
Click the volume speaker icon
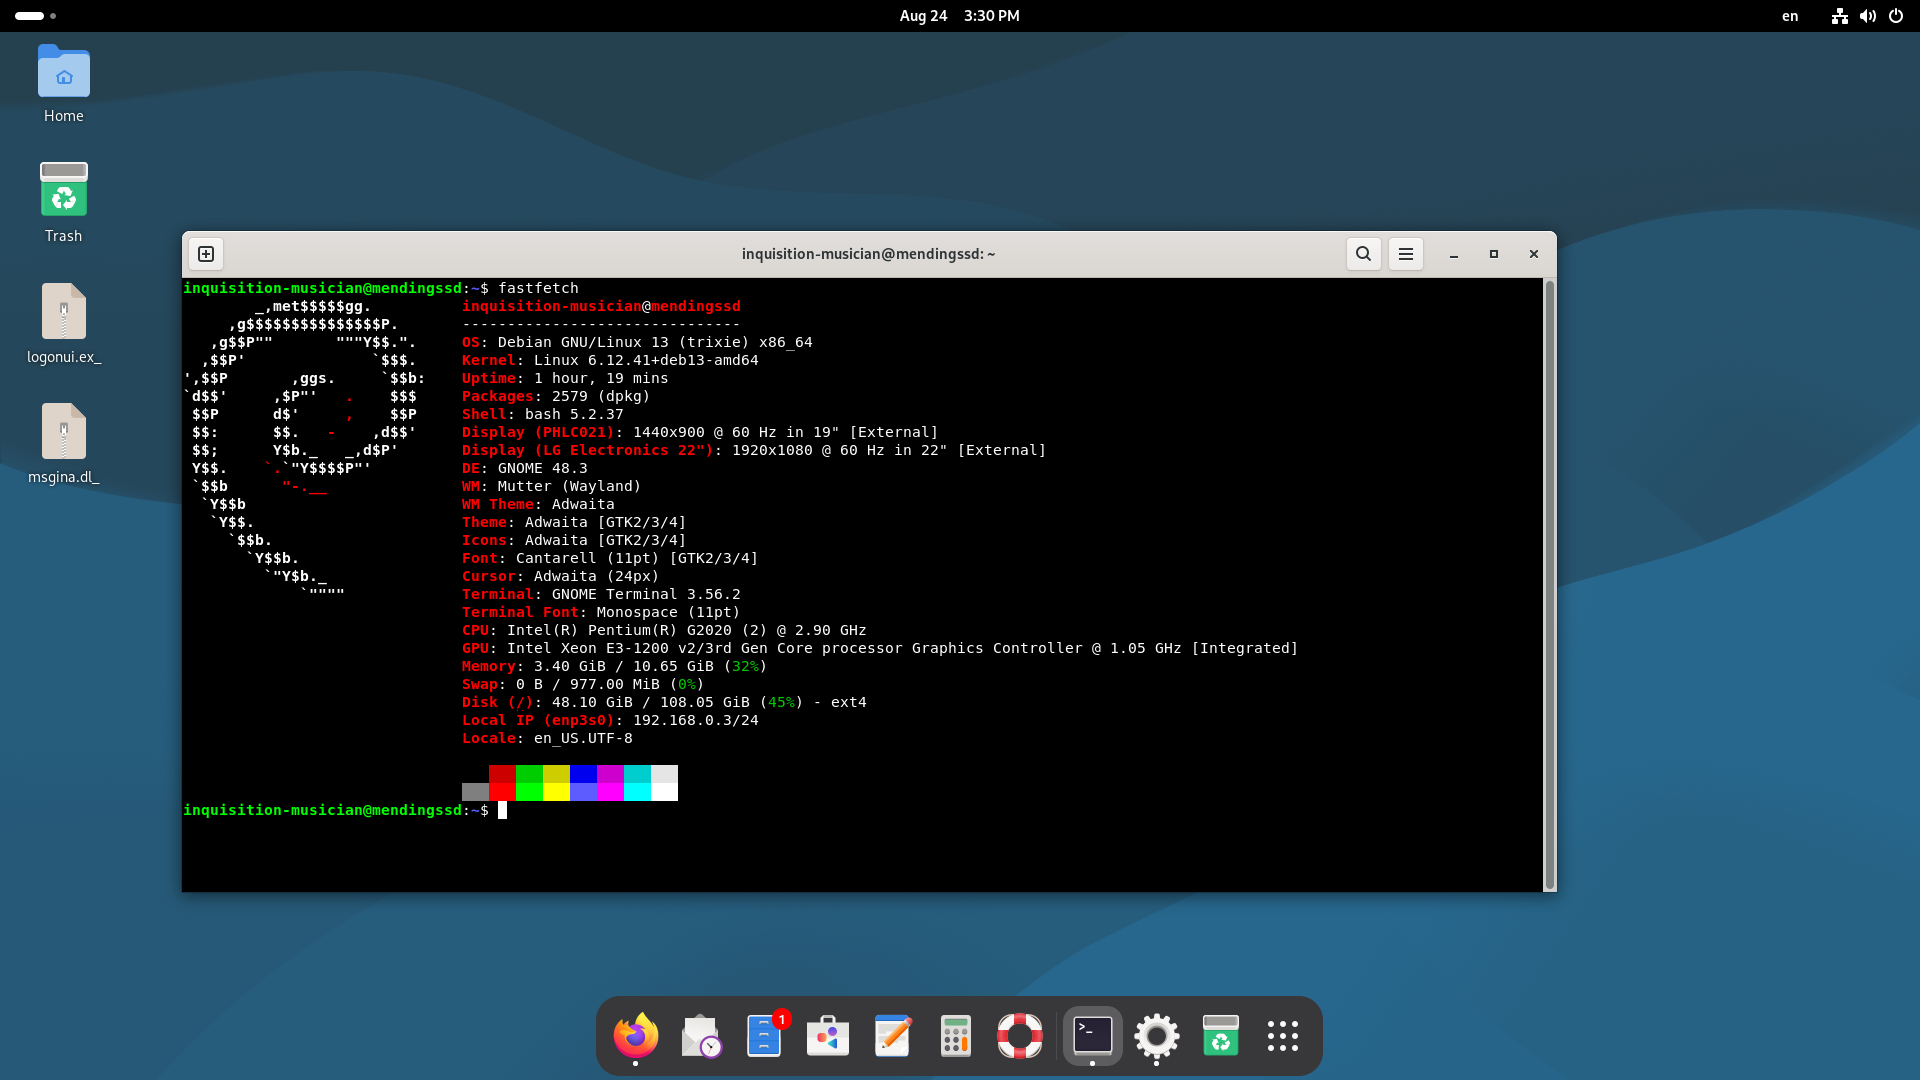point(1867,16)
